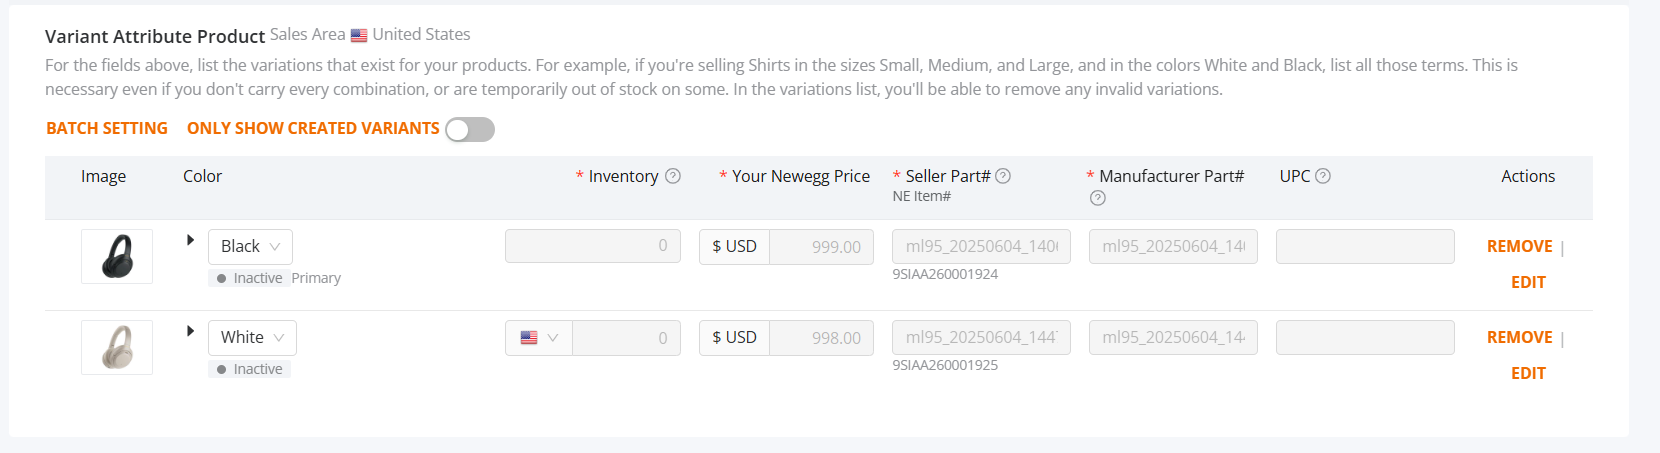Click the Batch Setting link
This screenshot has width=1660, height=453.
107,128
